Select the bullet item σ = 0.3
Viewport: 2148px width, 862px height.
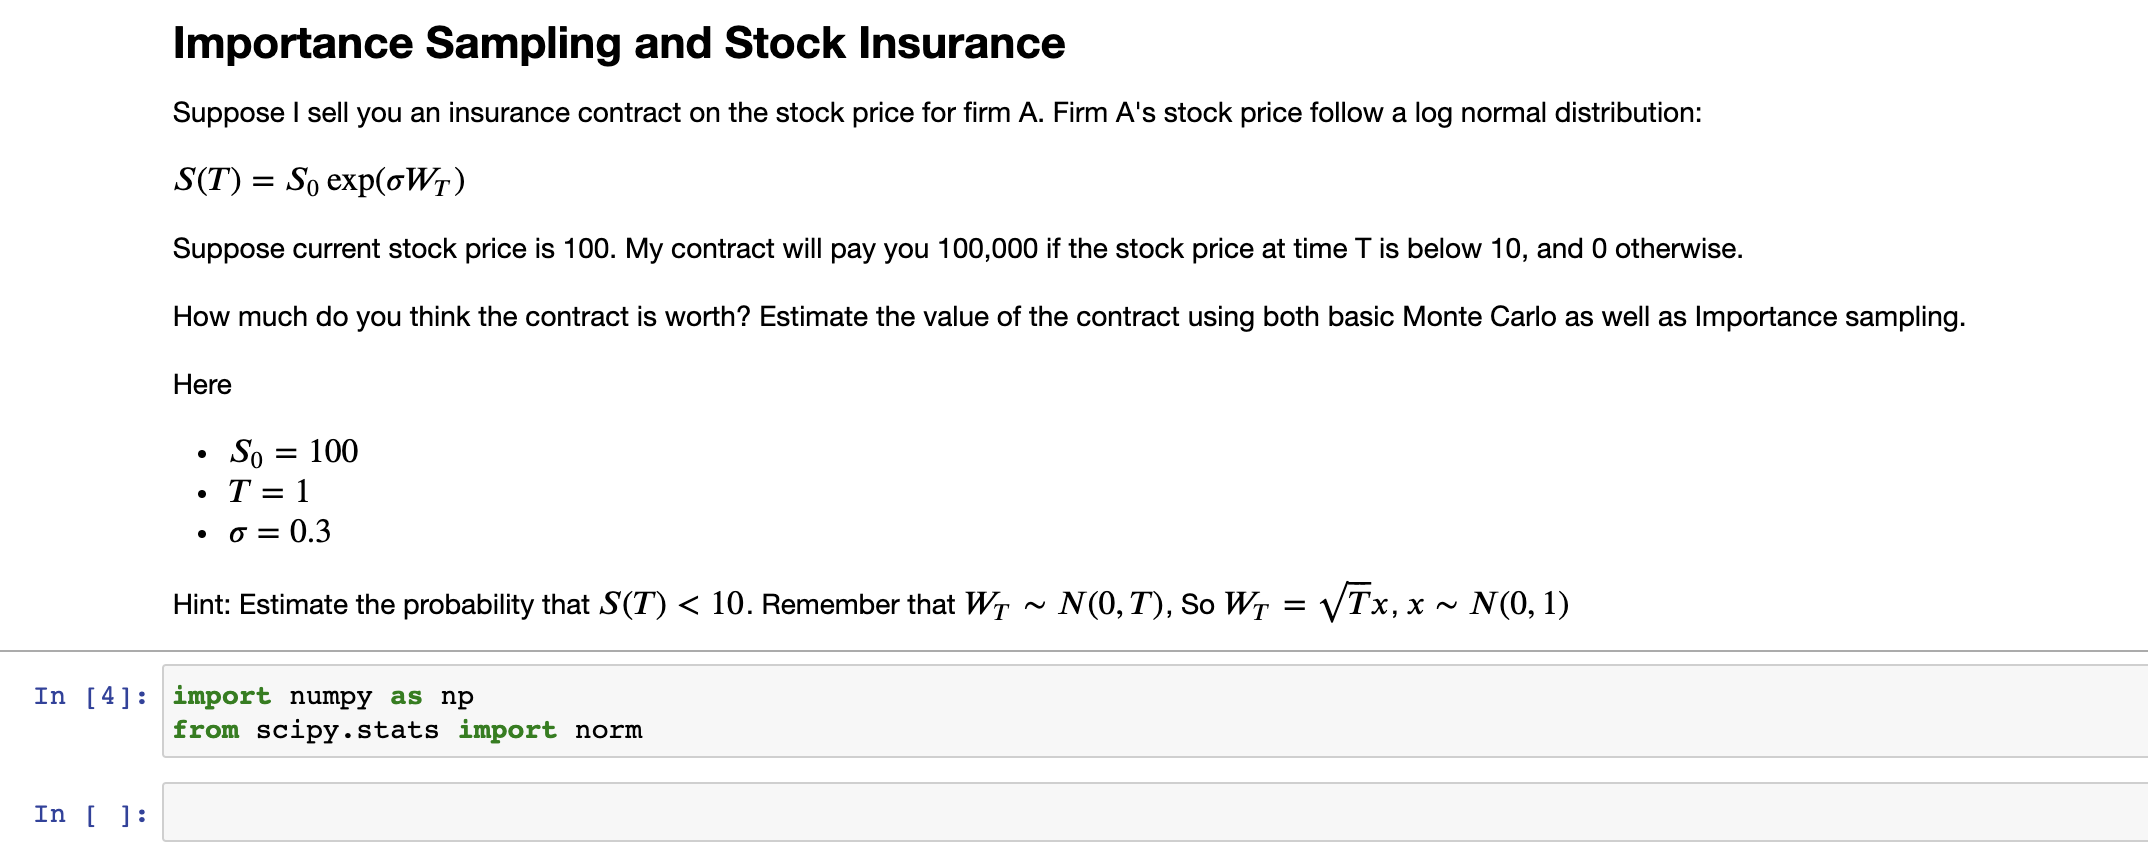[278, 531]
